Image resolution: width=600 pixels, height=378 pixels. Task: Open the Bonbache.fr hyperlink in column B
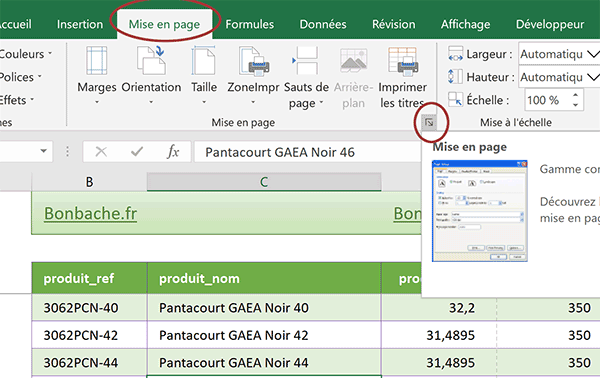pos(91,213)
